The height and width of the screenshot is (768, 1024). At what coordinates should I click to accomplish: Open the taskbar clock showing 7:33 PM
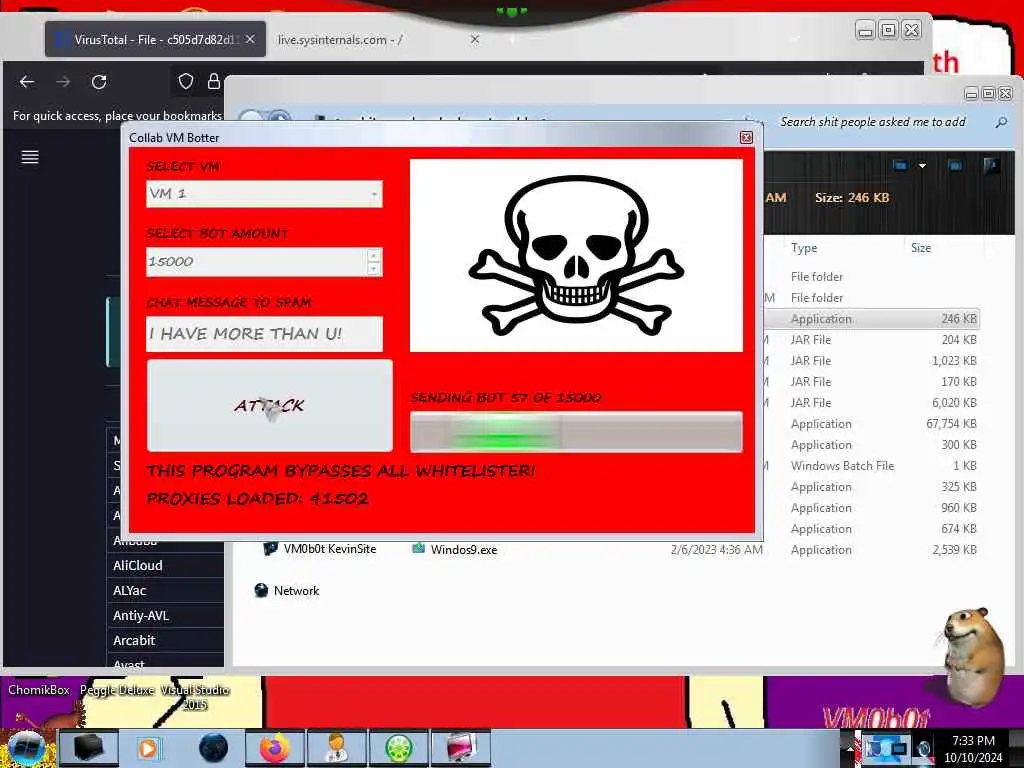tap(973, 749)
